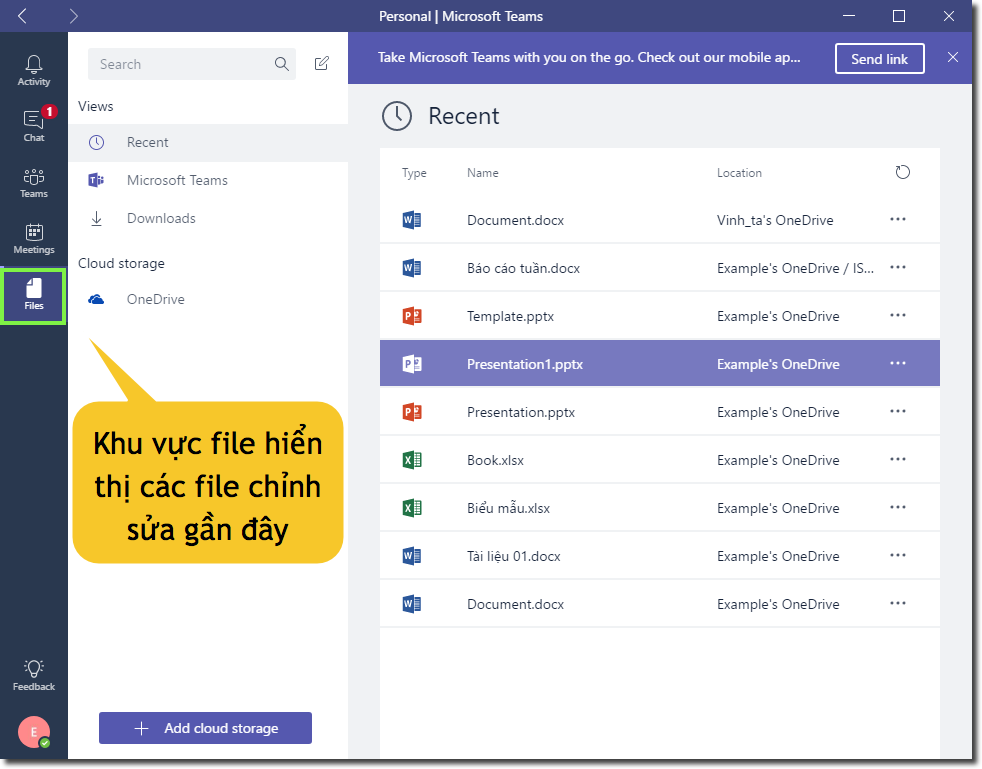Select the highlighted Files sidebar icon

pos(33,293)
